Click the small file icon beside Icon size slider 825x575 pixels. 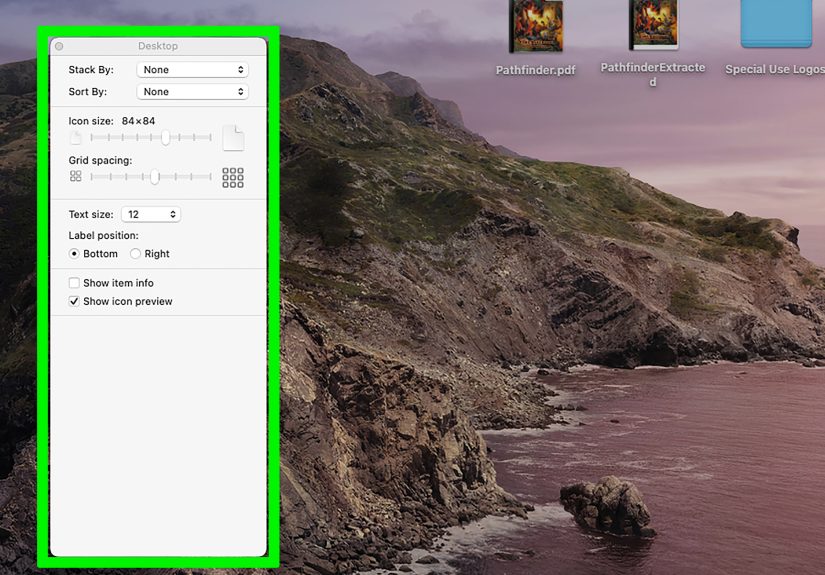tap(76, 138)
